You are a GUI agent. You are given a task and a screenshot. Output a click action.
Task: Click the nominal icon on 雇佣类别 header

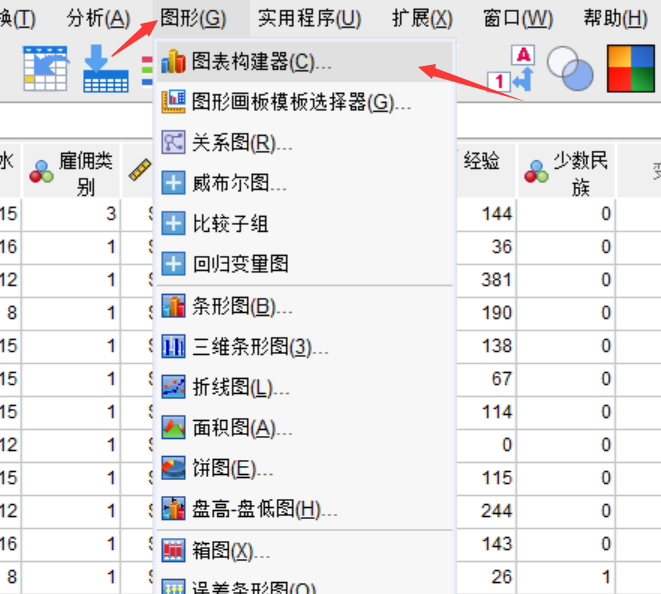coord(41,171)
